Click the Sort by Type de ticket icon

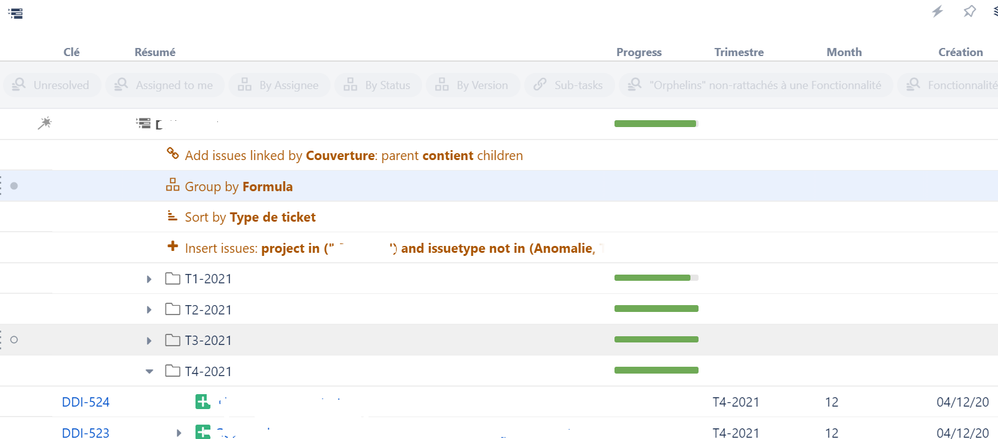pos(172,217)
